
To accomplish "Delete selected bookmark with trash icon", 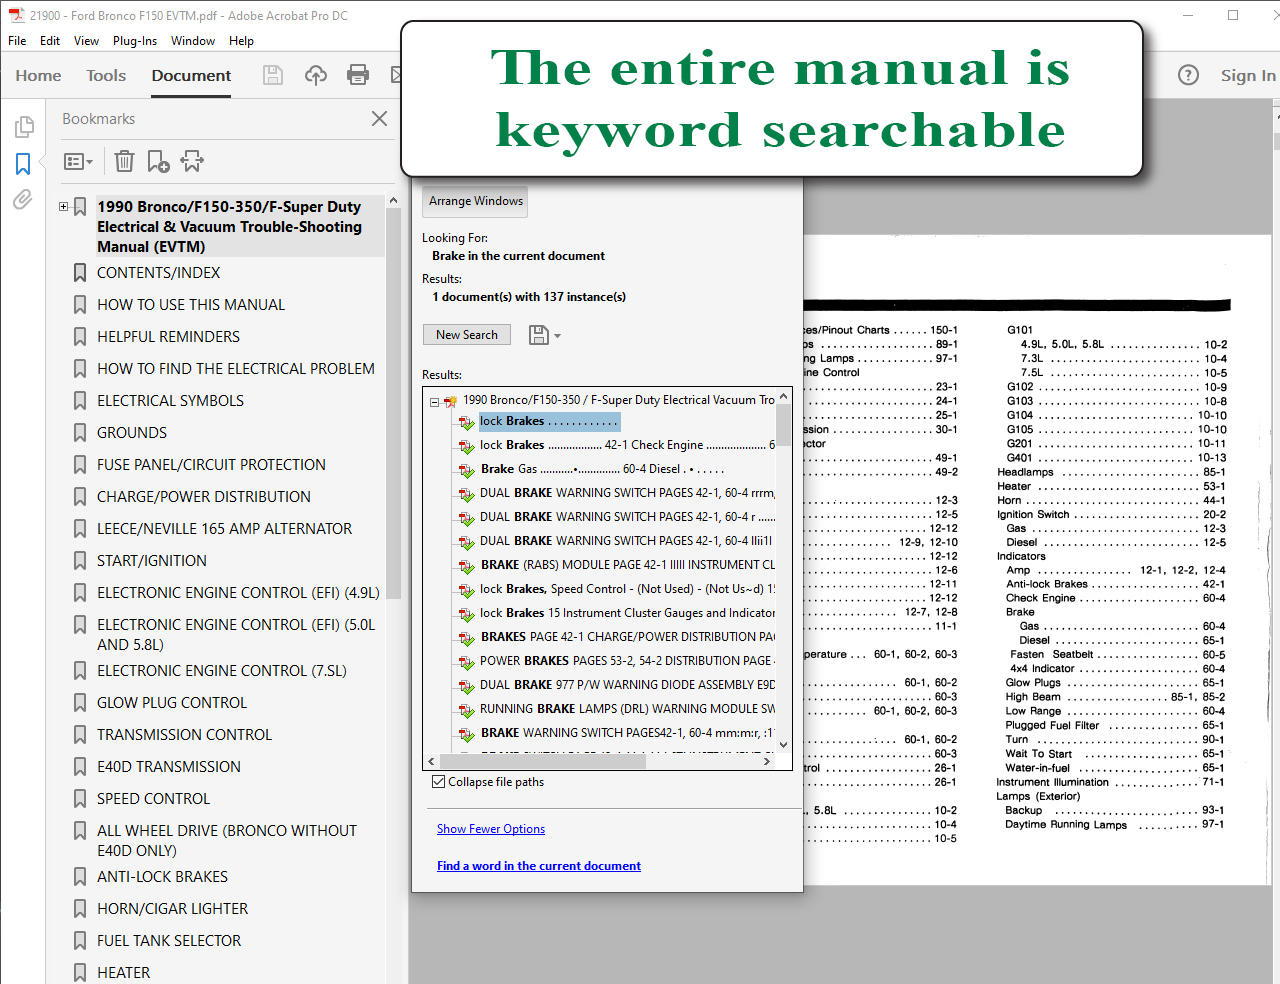I will [124, 161].
